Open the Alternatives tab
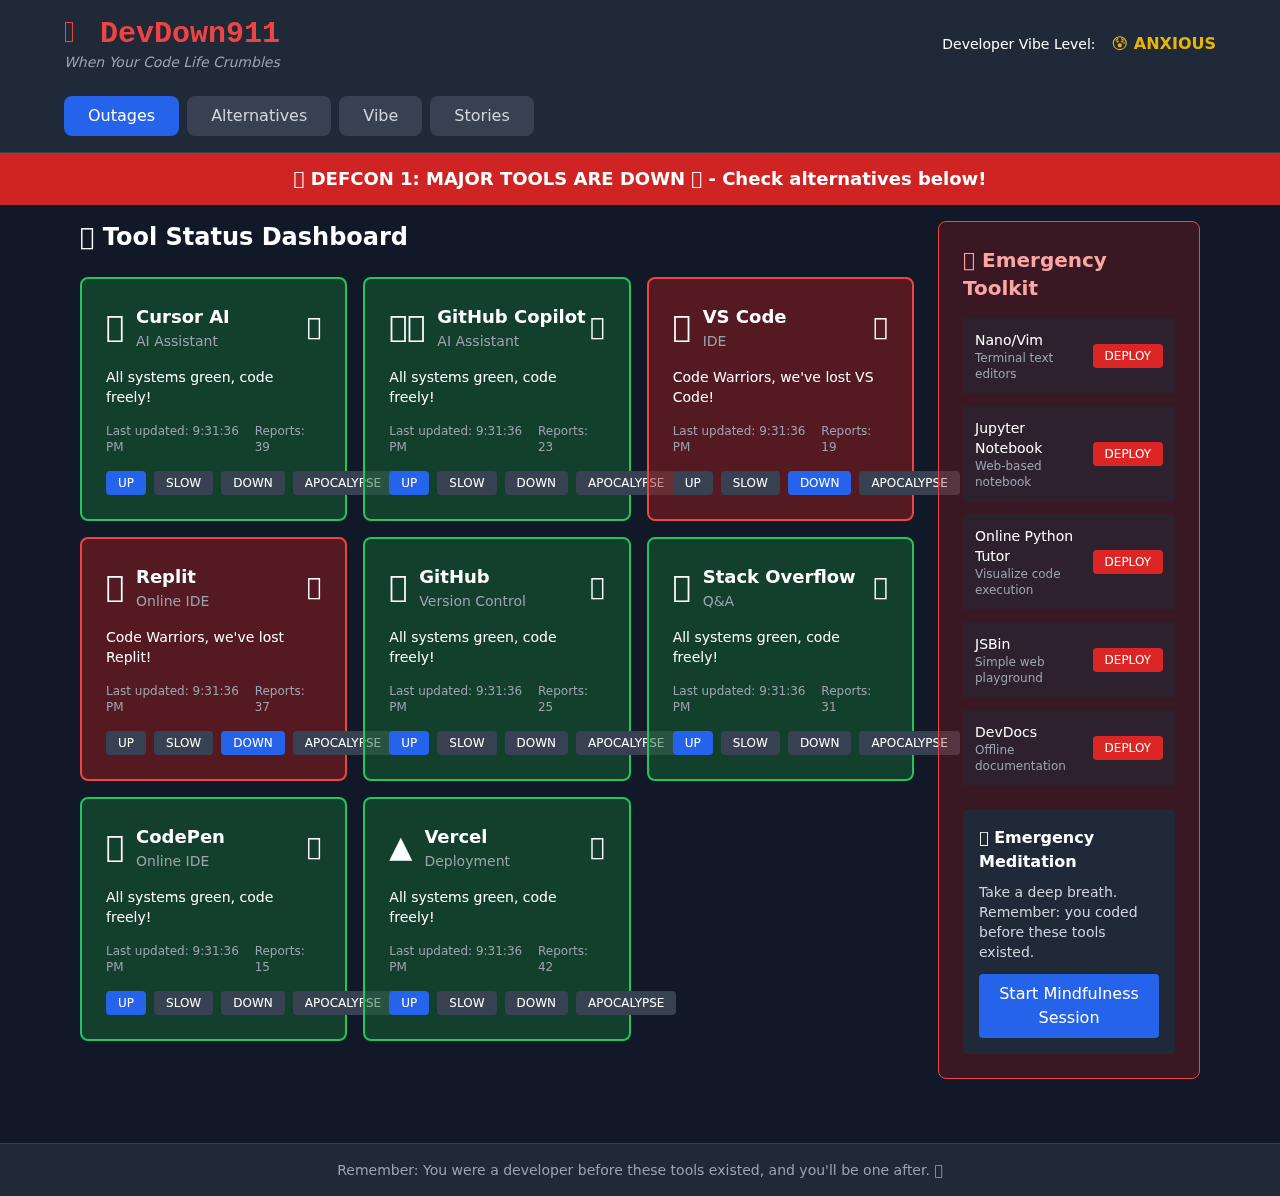 tap(259, 116)
